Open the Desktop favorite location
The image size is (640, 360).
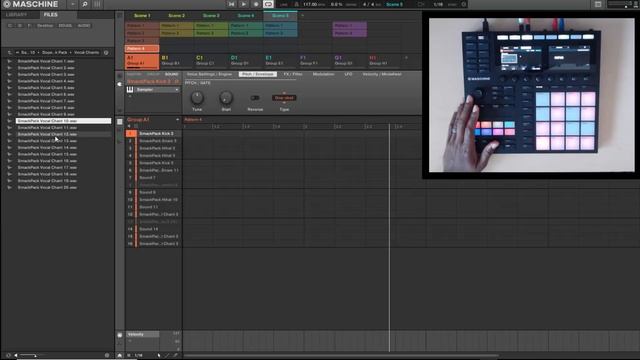click(45, 25)
